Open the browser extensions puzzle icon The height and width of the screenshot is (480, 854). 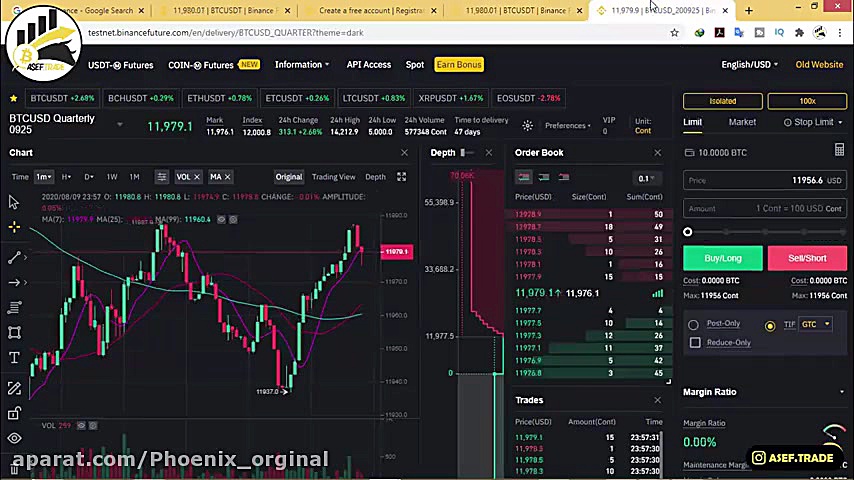[x=799, y=33]
